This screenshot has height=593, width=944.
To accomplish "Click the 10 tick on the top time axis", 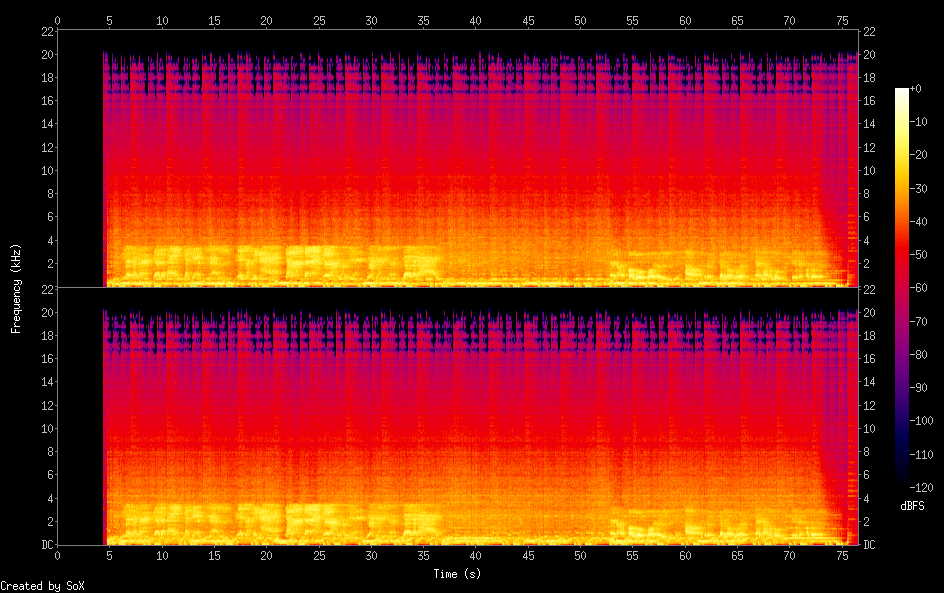I will (162, 20).
